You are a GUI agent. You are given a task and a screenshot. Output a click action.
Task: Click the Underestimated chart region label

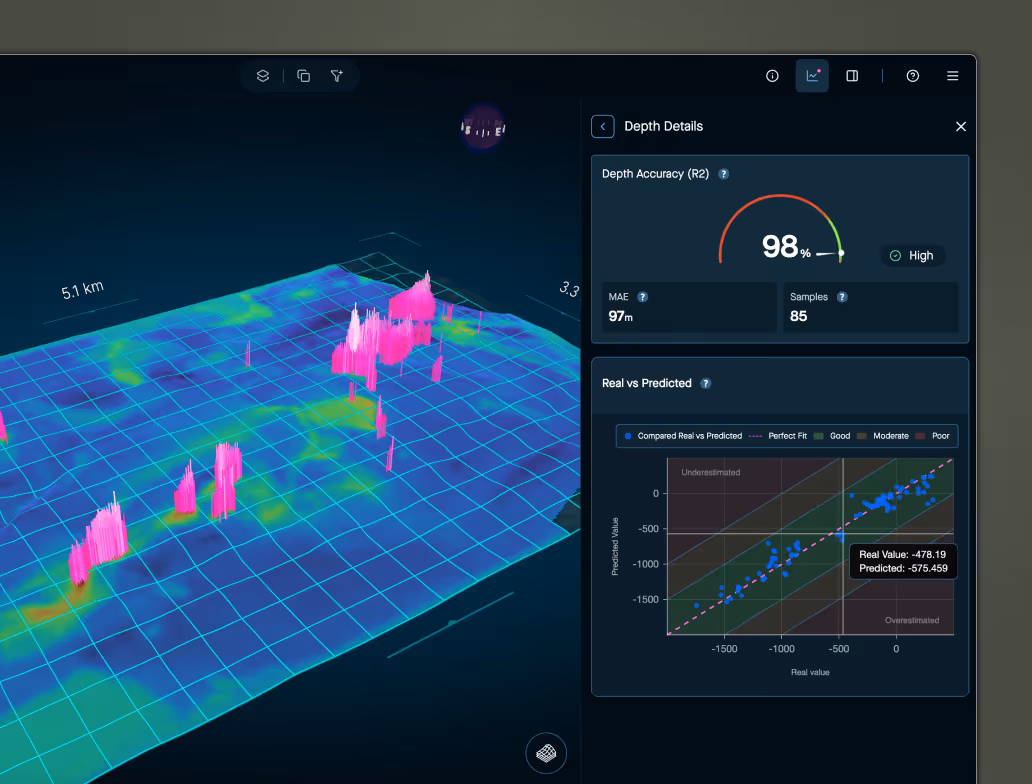click(x=711, y=472)
